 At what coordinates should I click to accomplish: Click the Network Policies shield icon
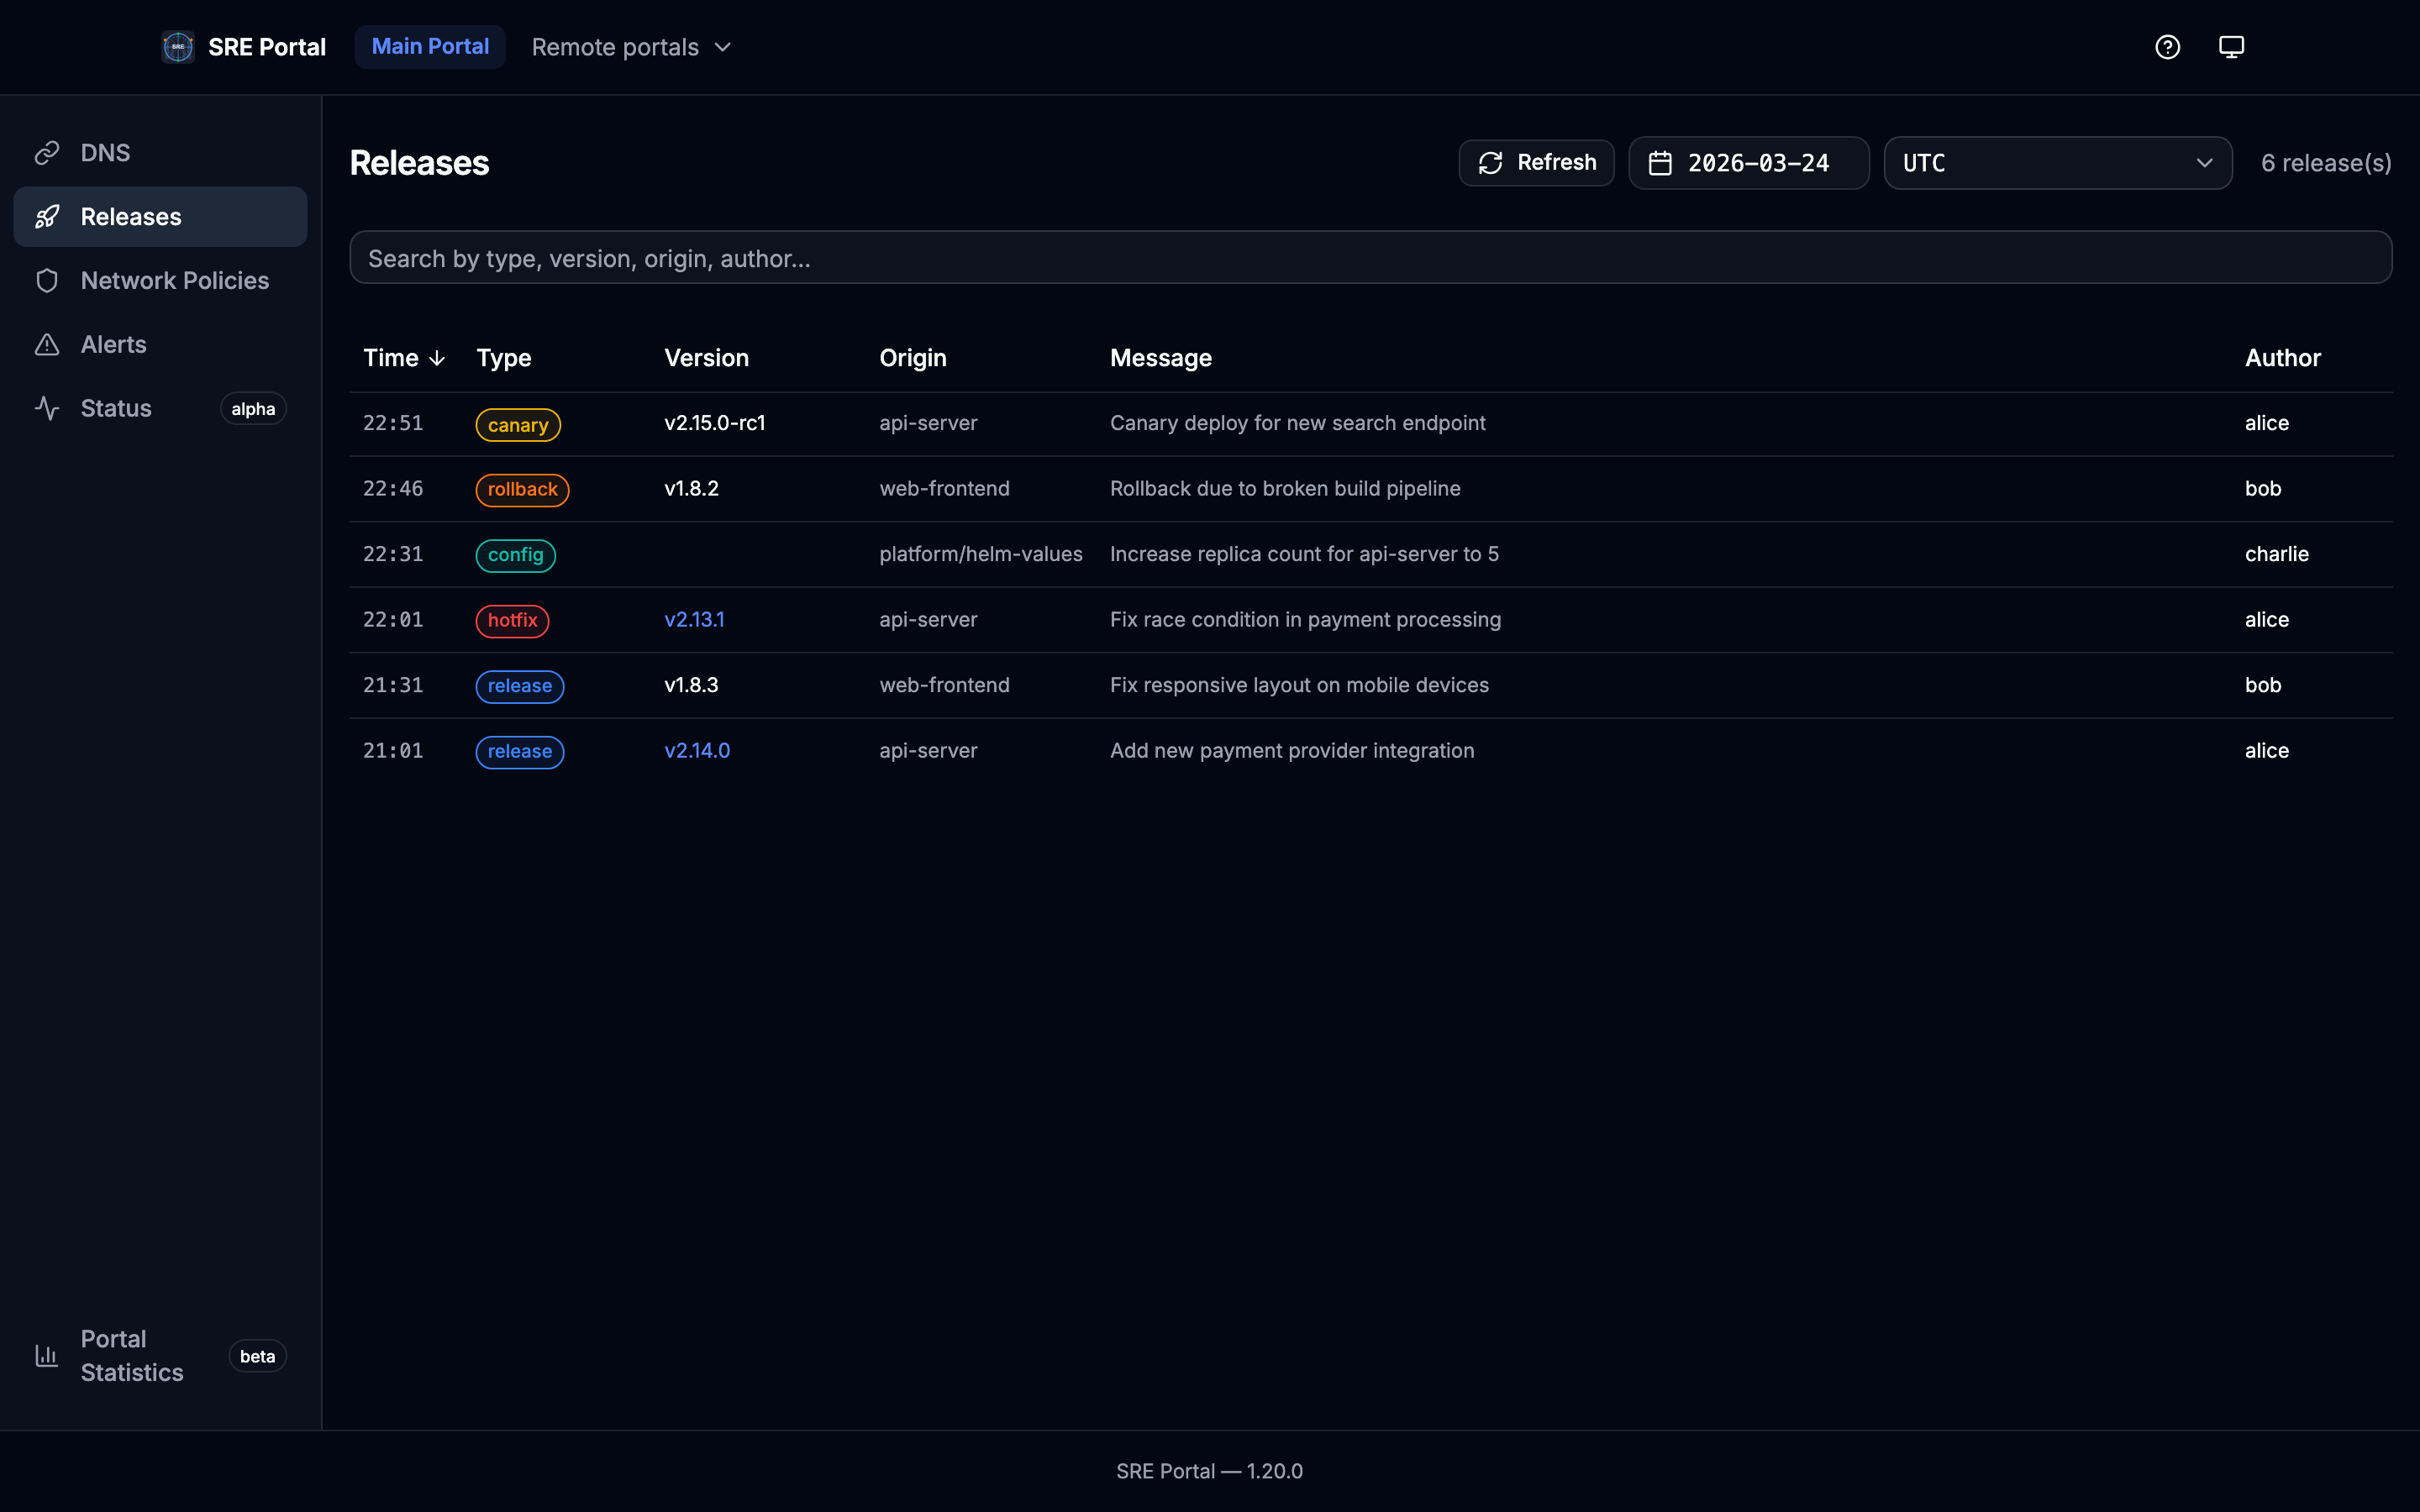point(47,281)
